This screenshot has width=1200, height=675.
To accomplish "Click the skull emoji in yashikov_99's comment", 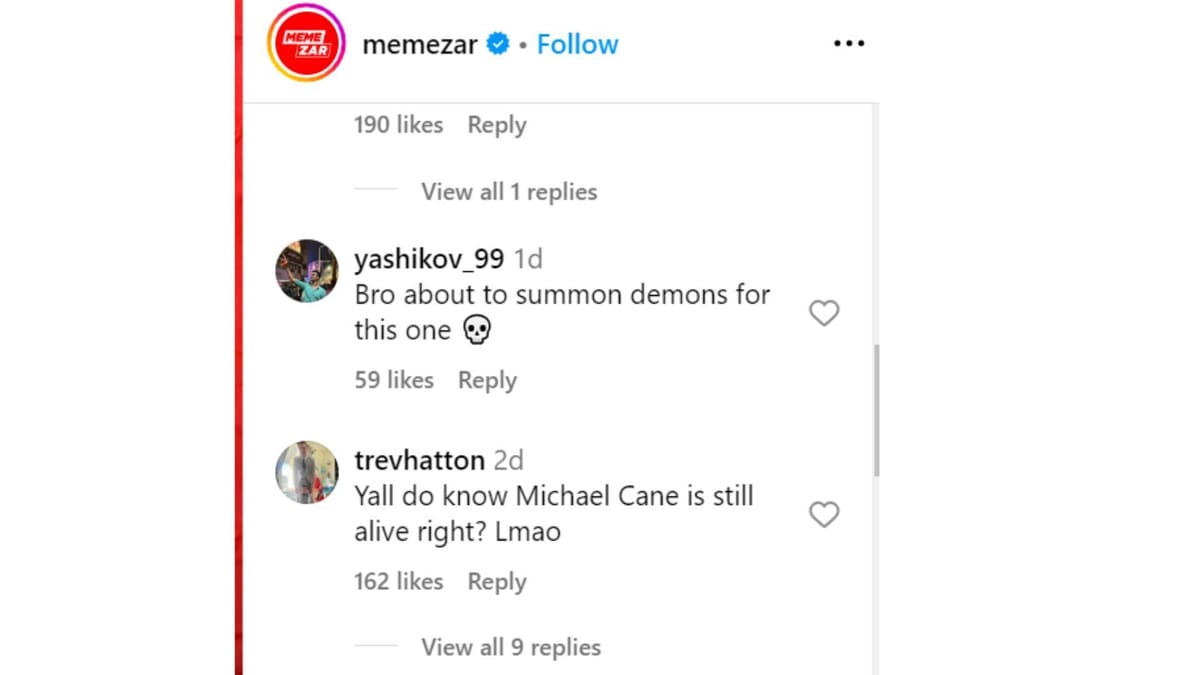I will pos(477,329).
